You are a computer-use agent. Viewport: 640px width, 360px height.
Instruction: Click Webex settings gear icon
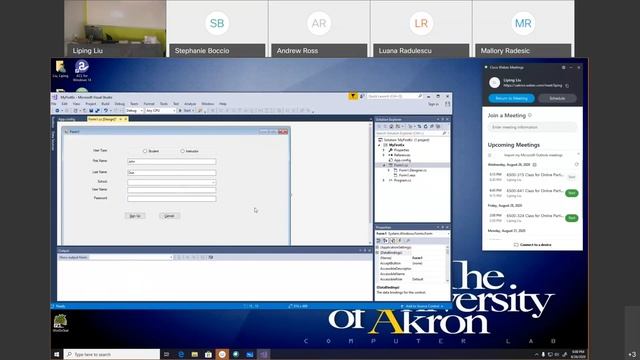coord(564,67)
